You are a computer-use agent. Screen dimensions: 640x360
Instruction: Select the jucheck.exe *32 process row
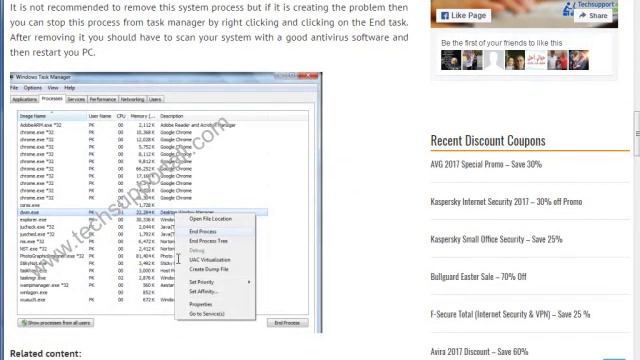click(x=97, y=227)
